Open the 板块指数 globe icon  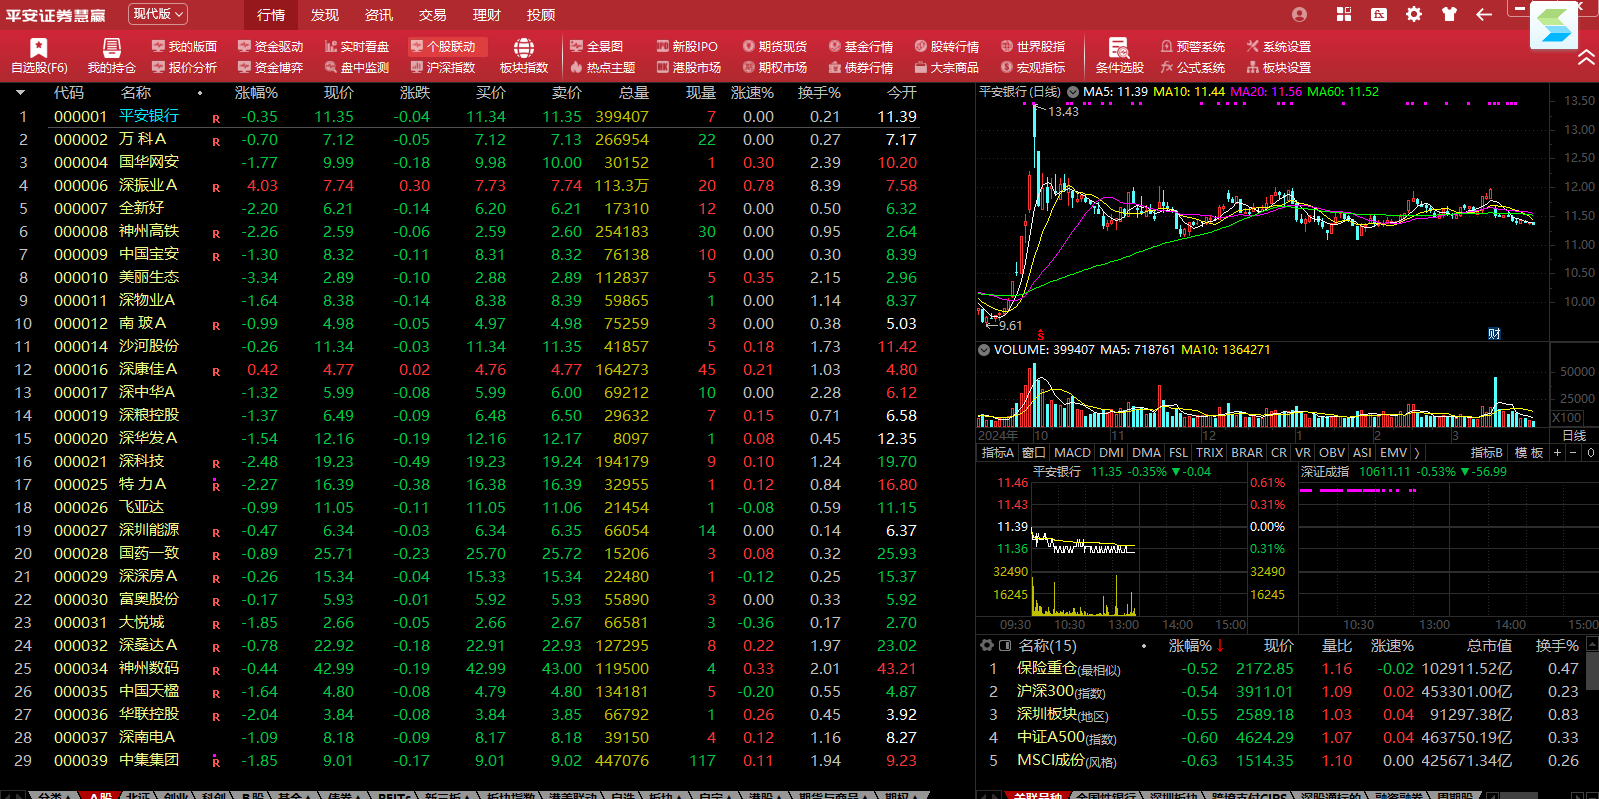[523, 48]
